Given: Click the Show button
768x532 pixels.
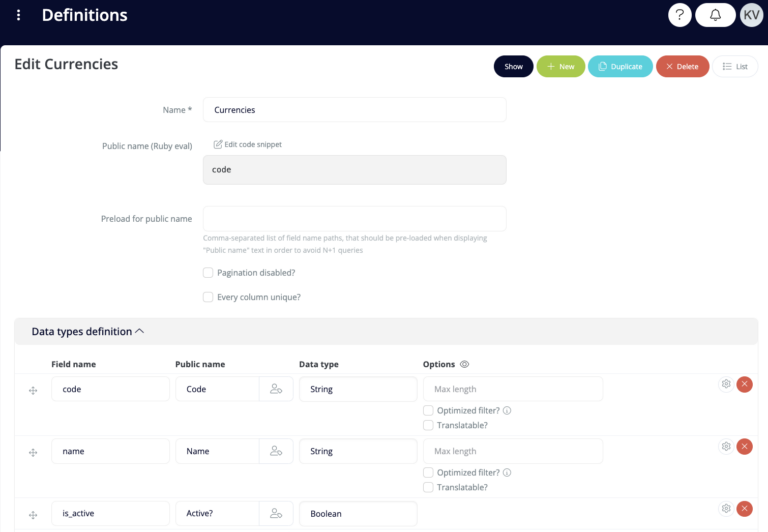Looking at the screenshot, I should (513, 66).
